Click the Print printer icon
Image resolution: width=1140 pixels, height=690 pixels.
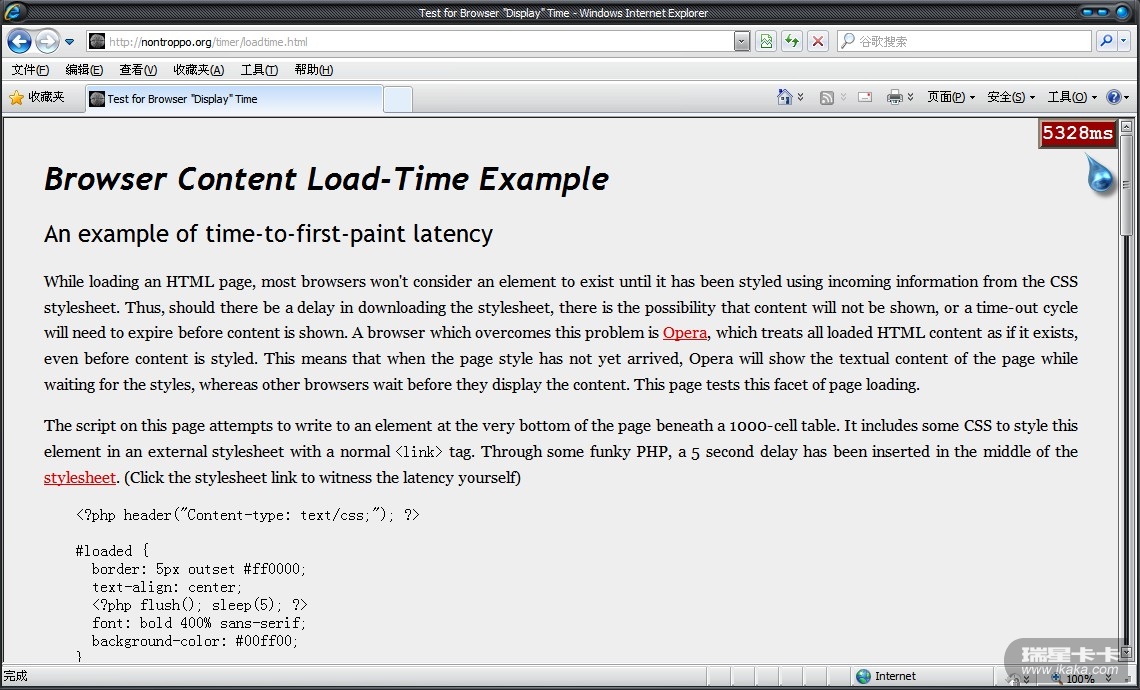coord(895,97)
